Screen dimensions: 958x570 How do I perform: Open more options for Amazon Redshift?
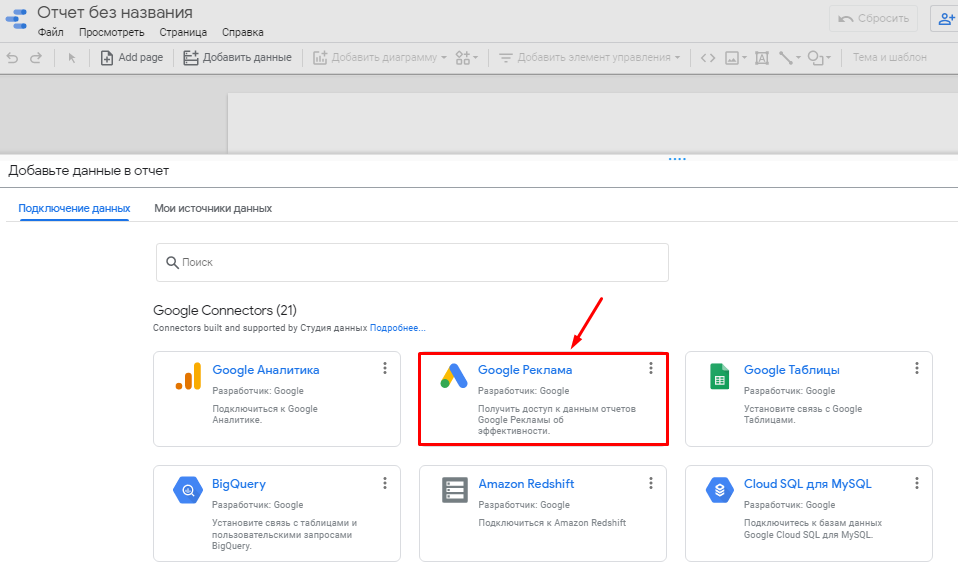[x=651, y=483]
